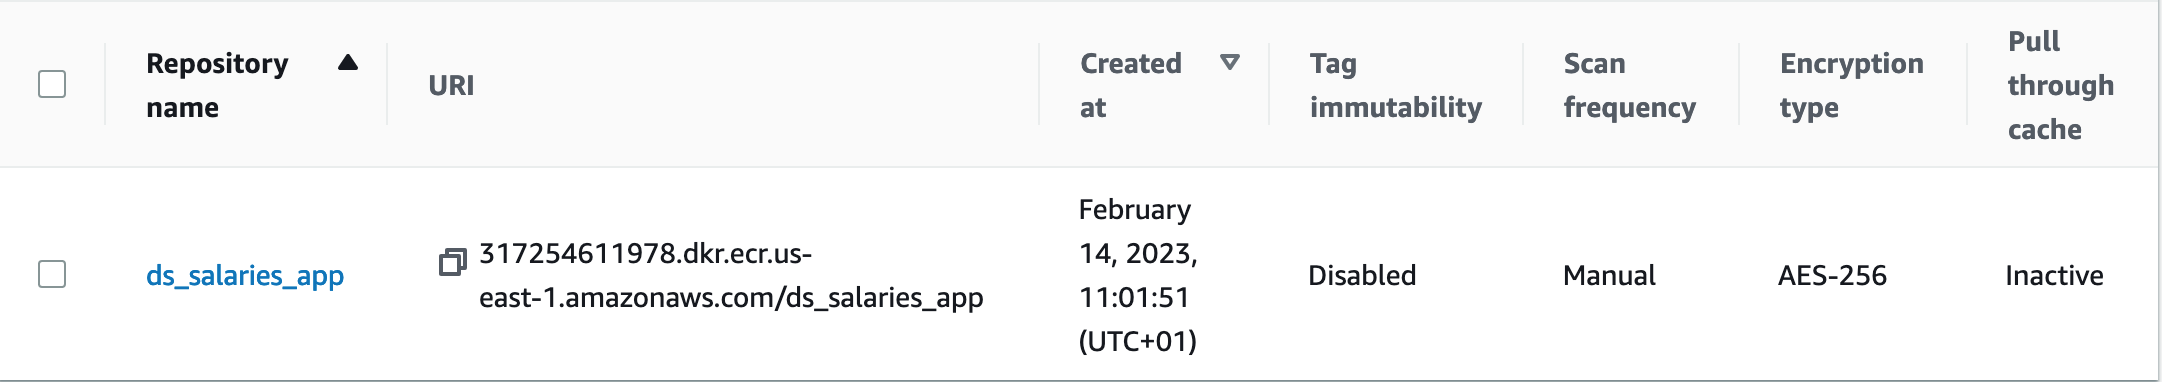Click the Manual scan frequency value
This screenshot has width=2162, height=382.
[1609, 275]
